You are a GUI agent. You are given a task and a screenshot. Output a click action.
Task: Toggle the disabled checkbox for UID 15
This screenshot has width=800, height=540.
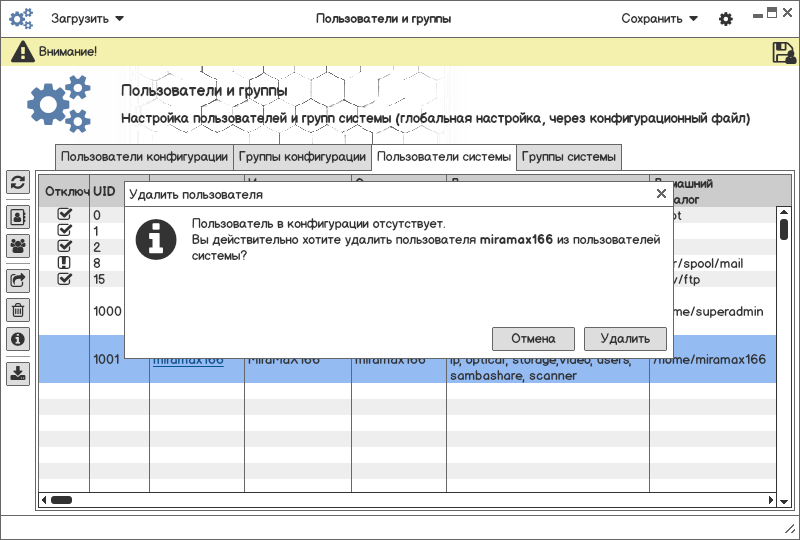(65, 279)
